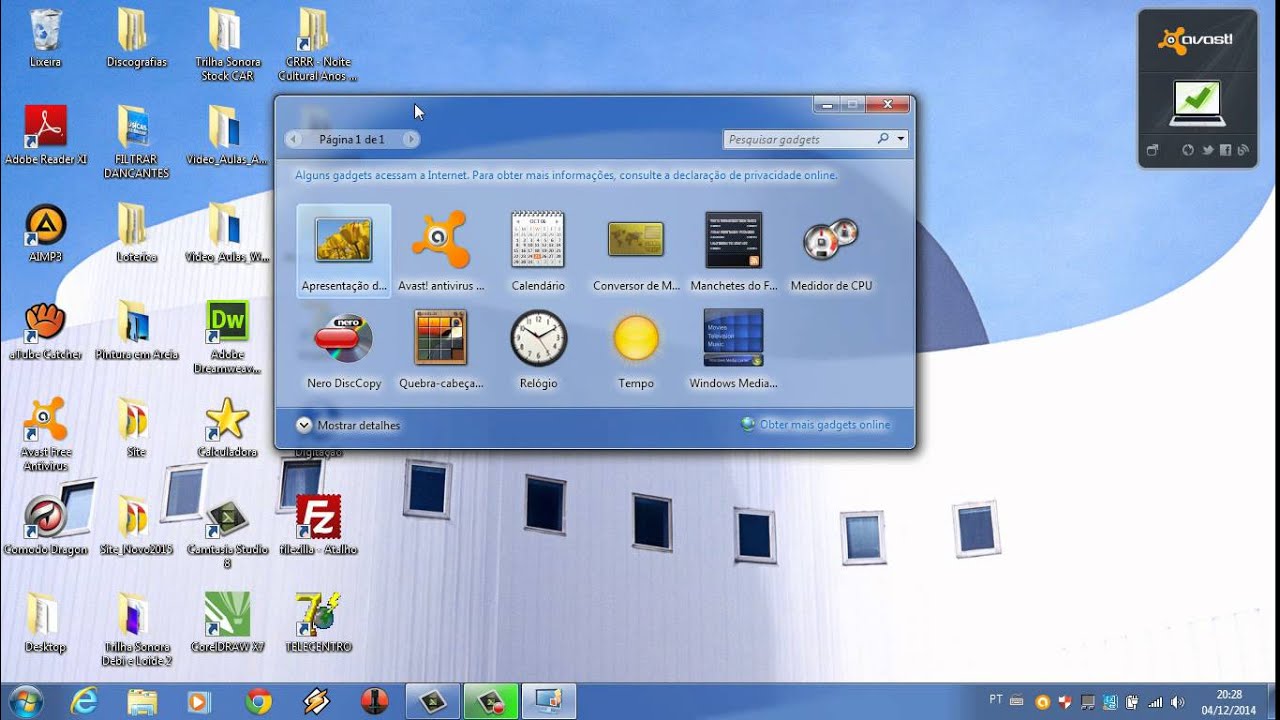Open the PT language indicator
The height and width of the screenshot is (720, 1280).
click(x=996, y=700)
